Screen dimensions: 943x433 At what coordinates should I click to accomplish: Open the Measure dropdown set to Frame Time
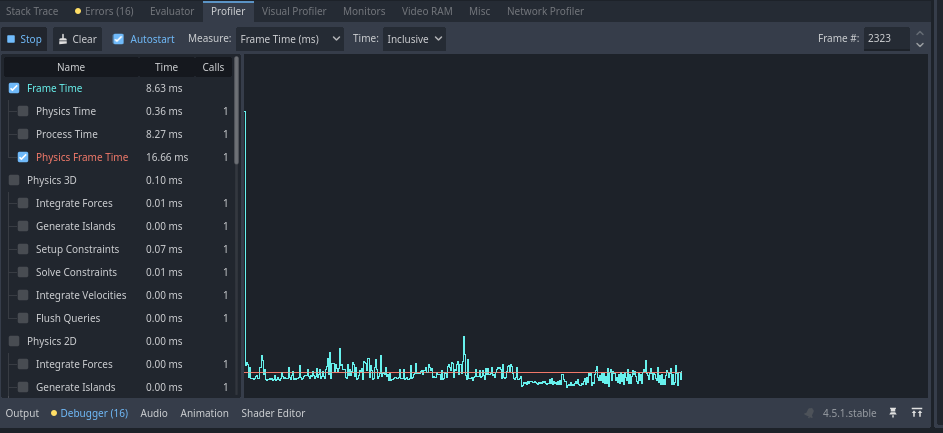pos(290,39)
